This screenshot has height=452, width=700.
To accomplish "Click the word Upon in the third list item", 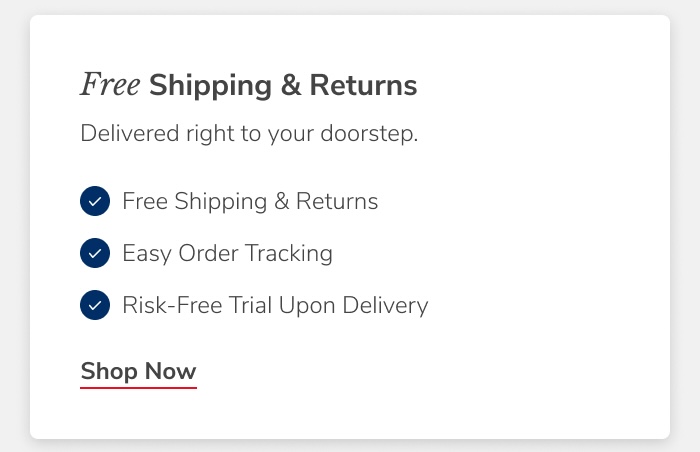I will click(x=306, y=305).
